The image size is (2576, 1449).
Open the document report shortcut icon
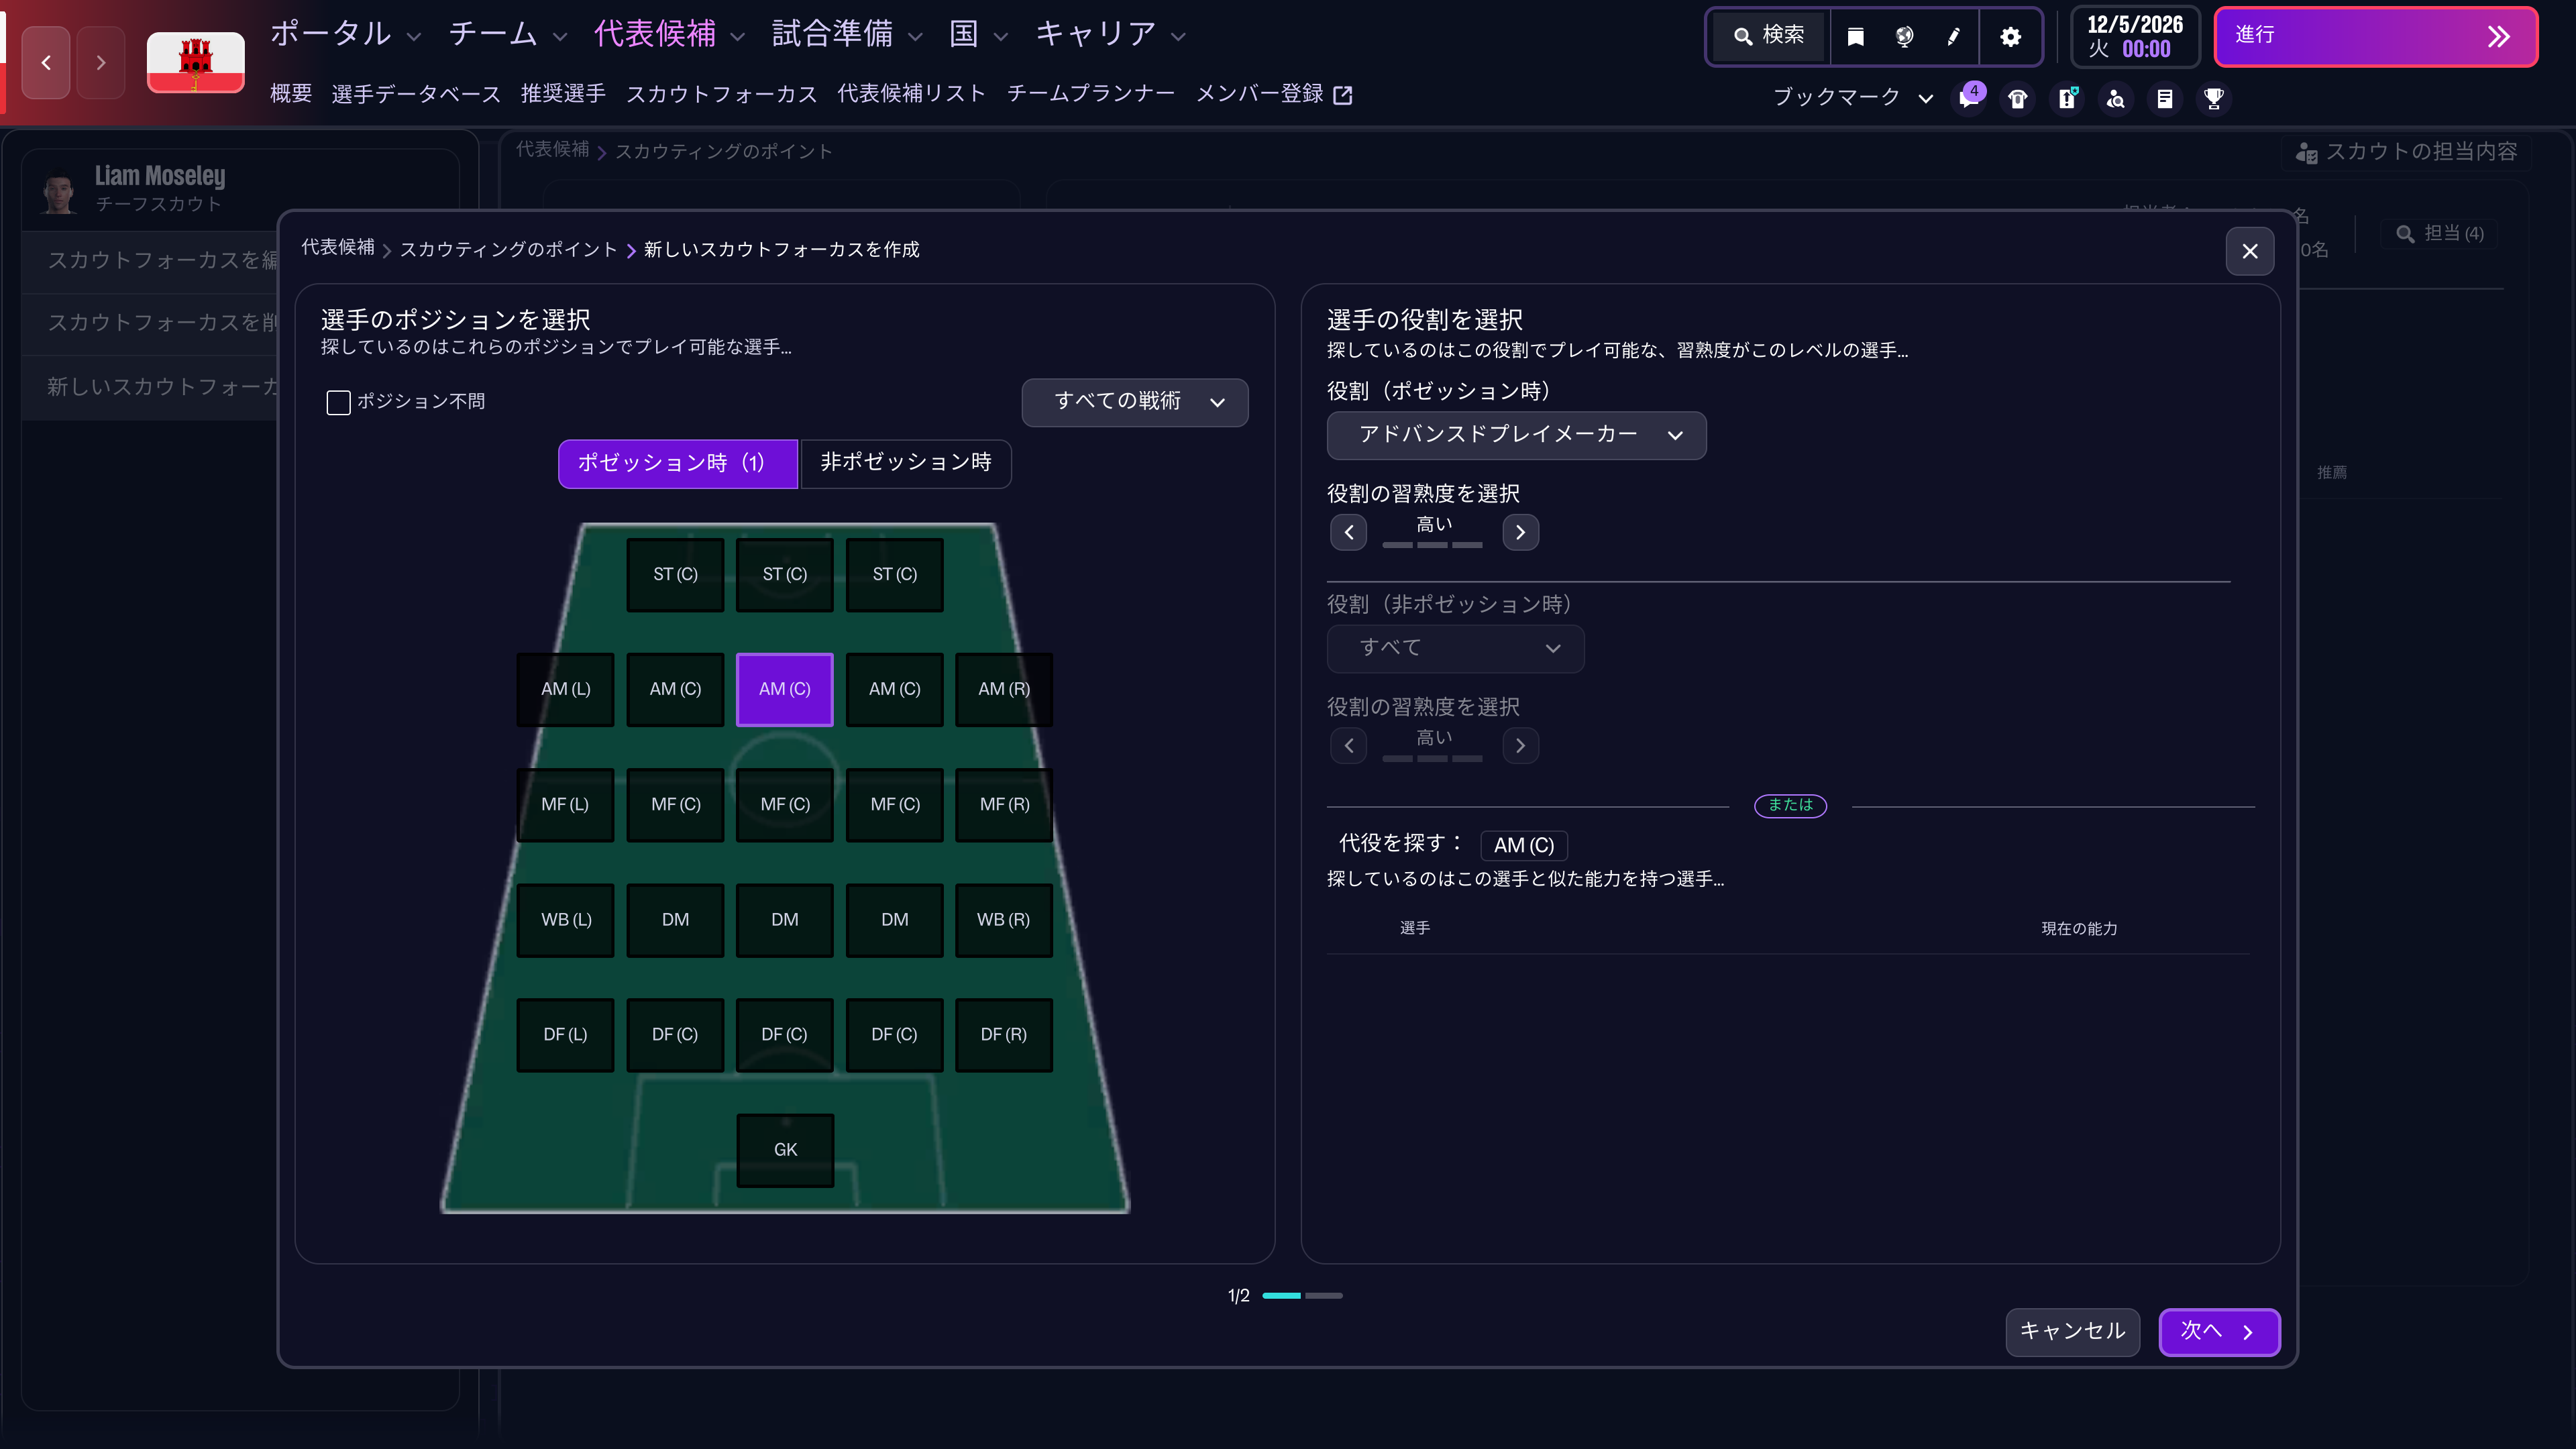click(x=2165, y=98)
